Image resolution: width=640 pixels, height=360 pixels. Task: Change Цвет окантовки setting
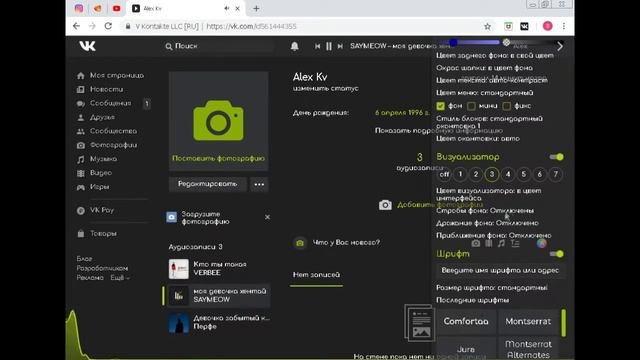(478, 139)
